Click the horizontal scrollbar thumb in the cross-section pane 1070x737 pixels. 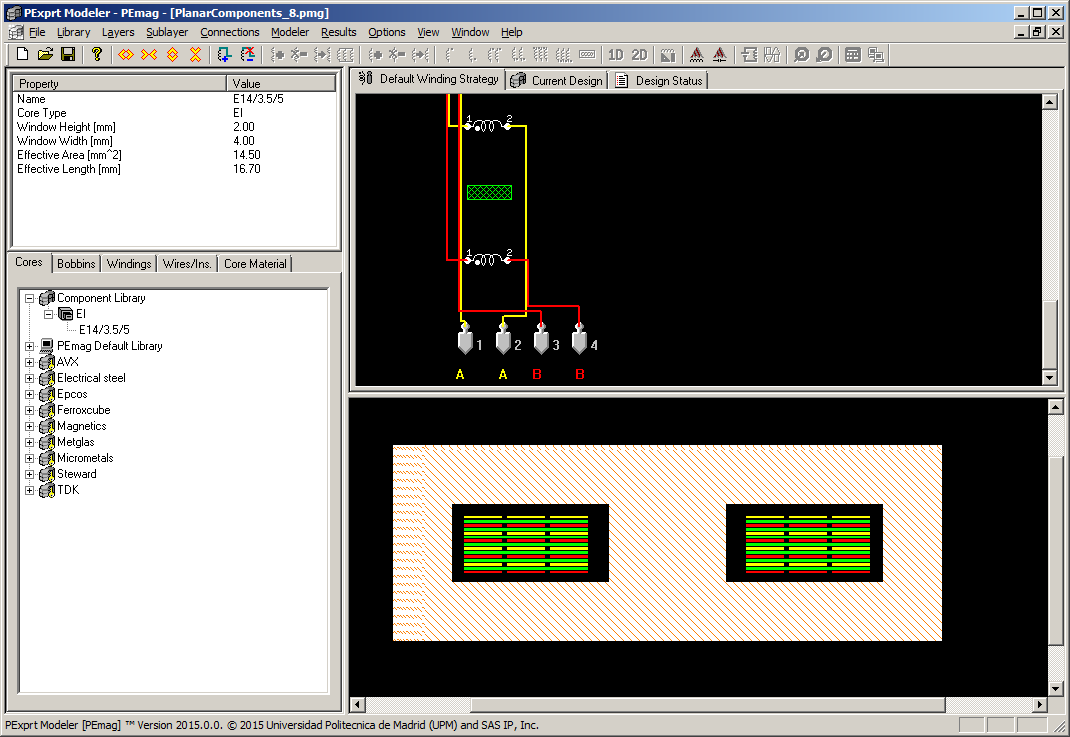pos(708,704)
